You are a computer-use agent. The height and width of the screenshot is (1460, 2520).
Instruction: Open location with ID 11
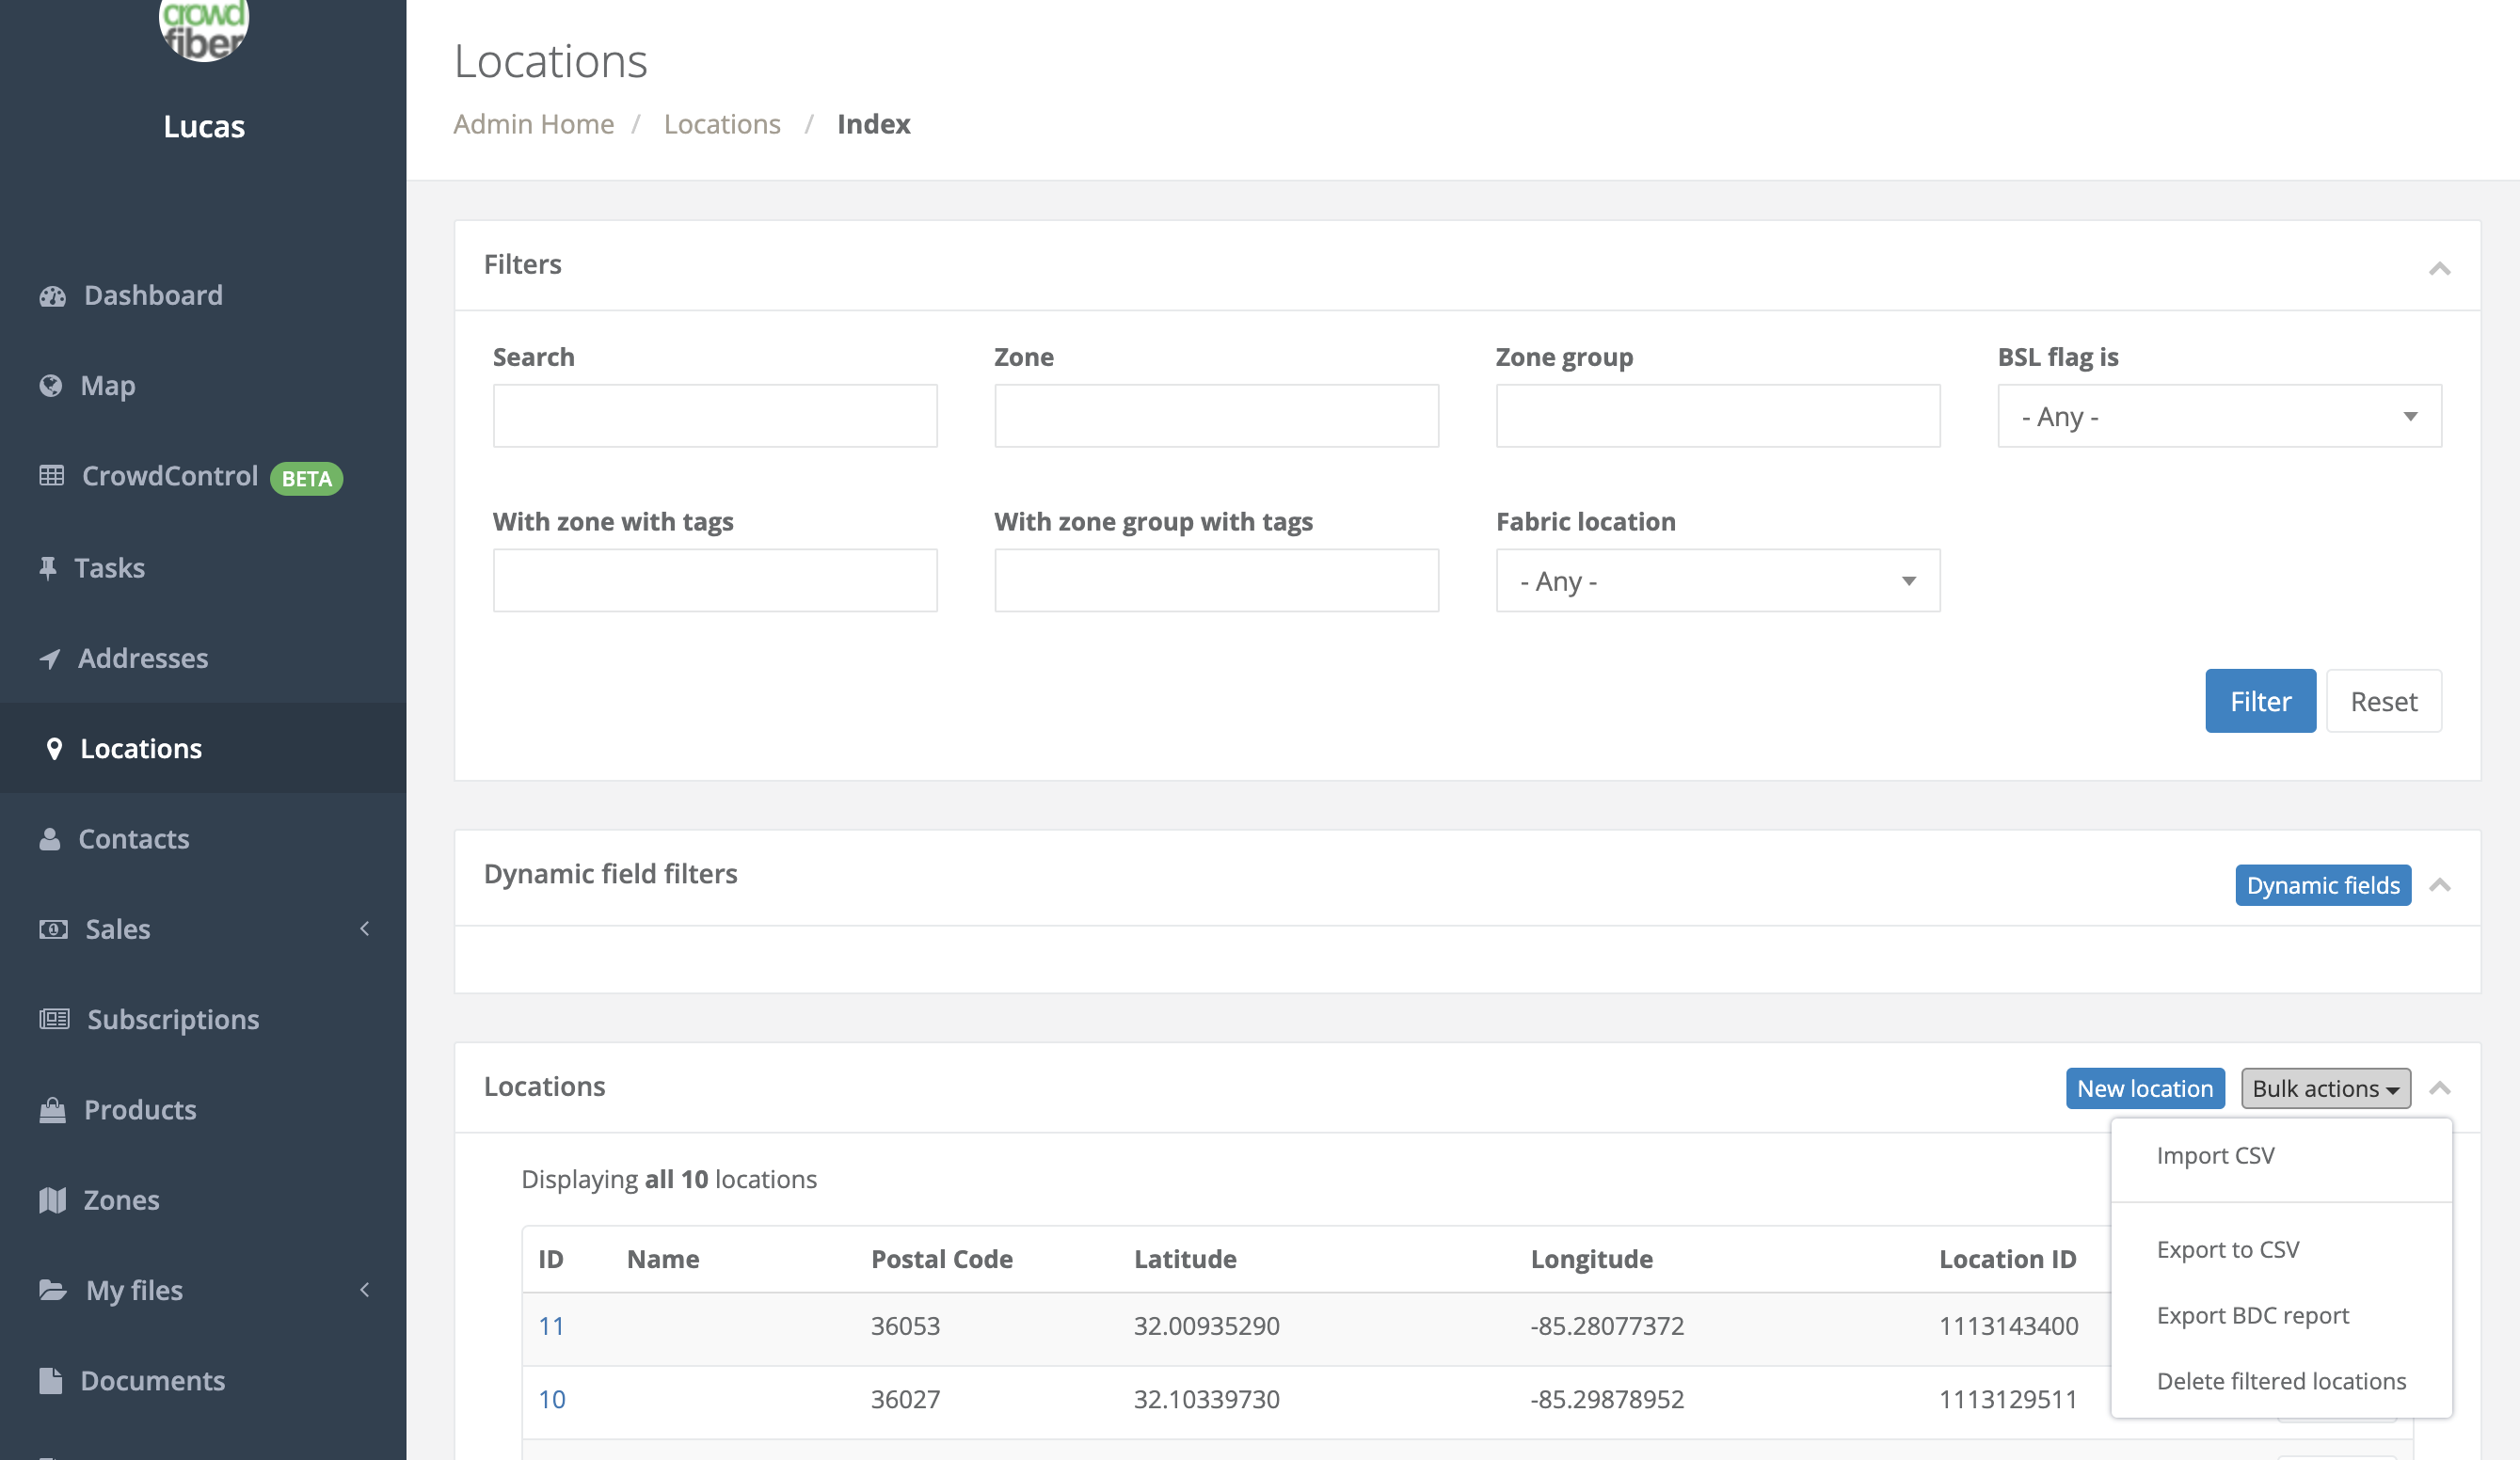(552, 1325)
